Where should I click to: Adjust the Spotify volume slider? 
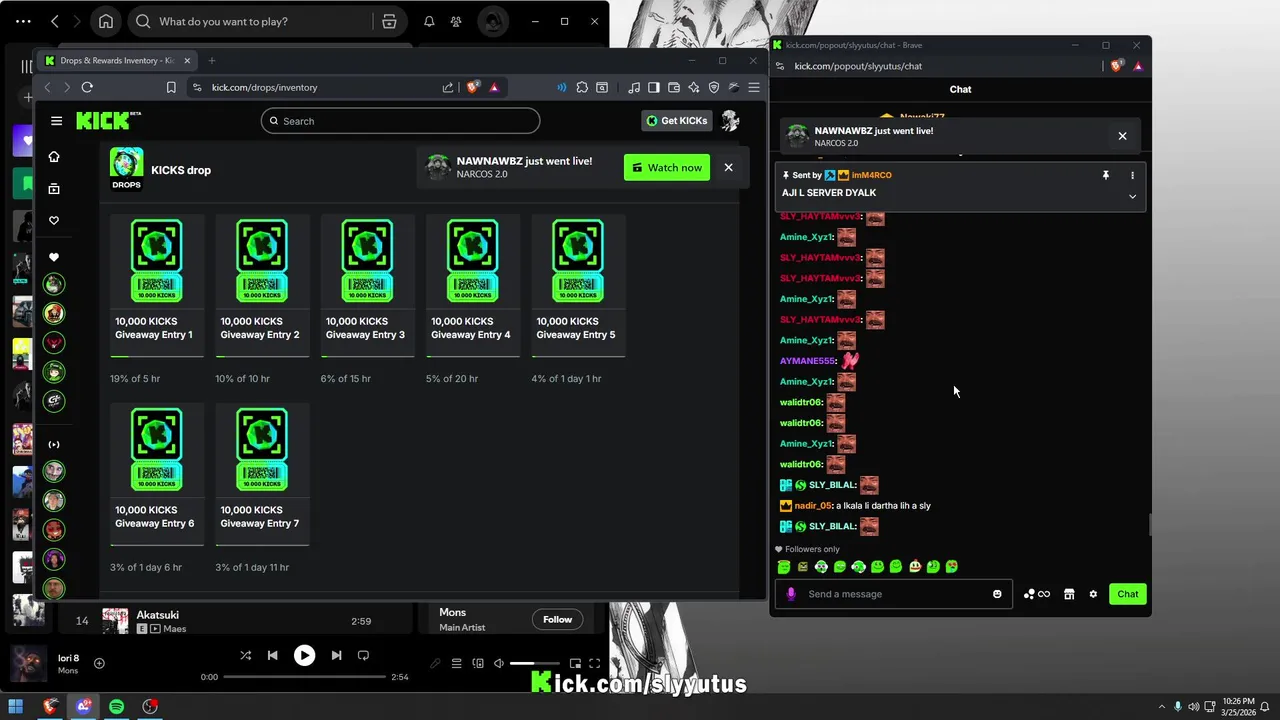click(535, 663)
